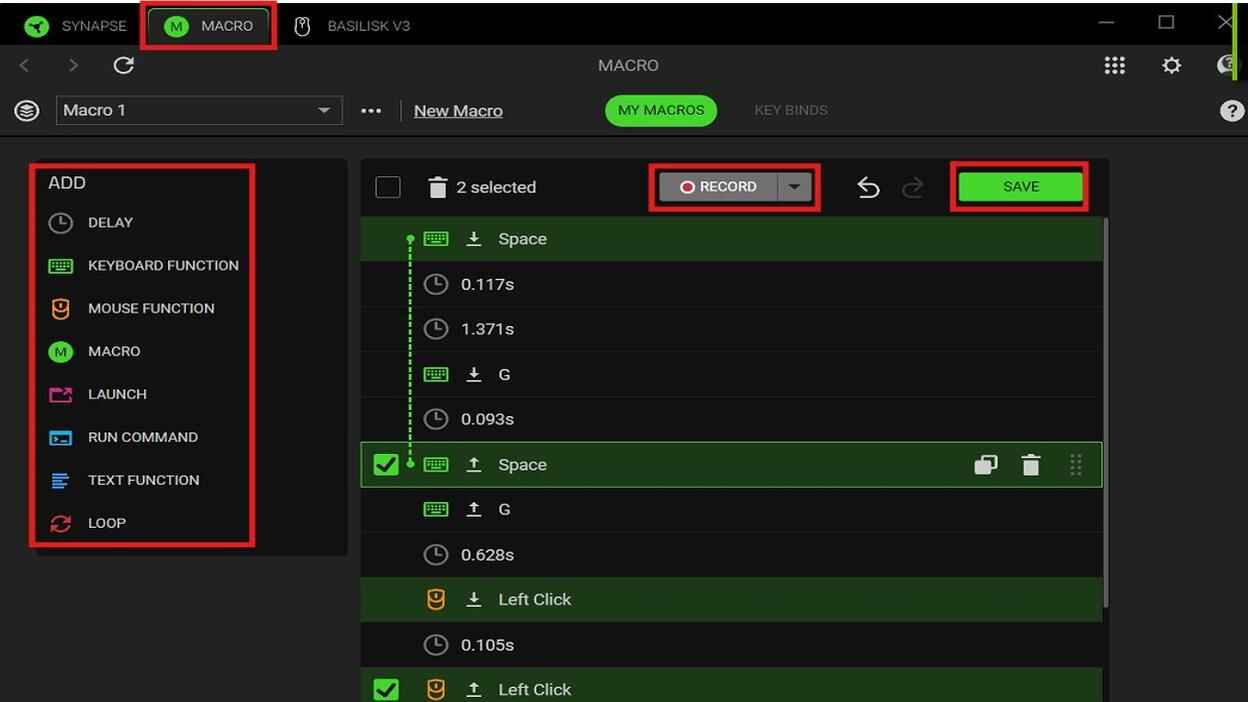
Task: Select the 0.093s delay row
Action: 731,419
